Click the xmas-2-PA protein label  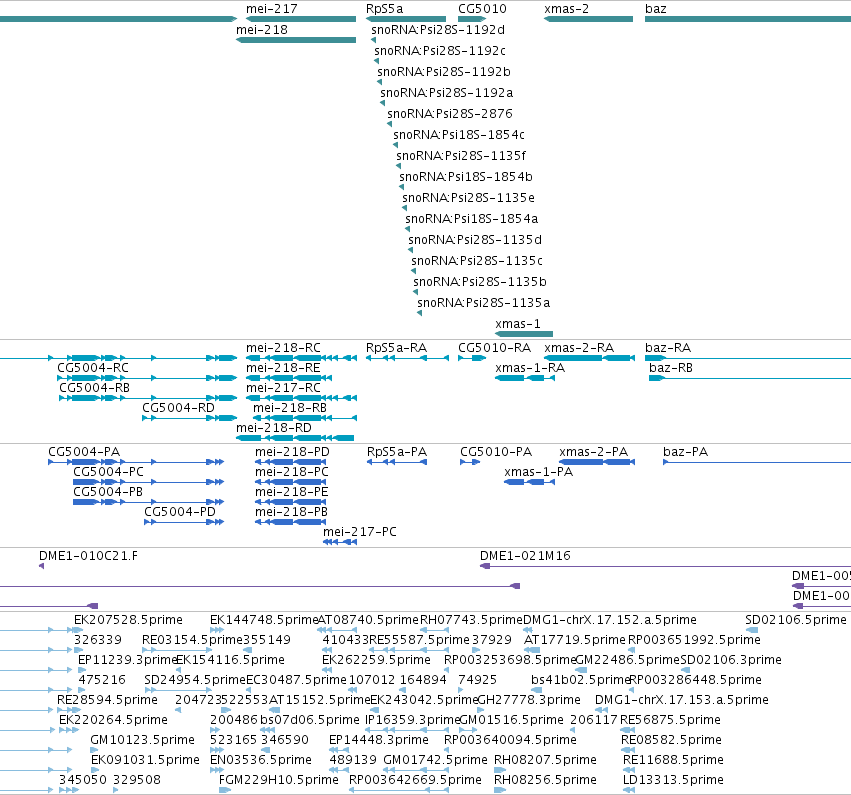tap(593, 452)
